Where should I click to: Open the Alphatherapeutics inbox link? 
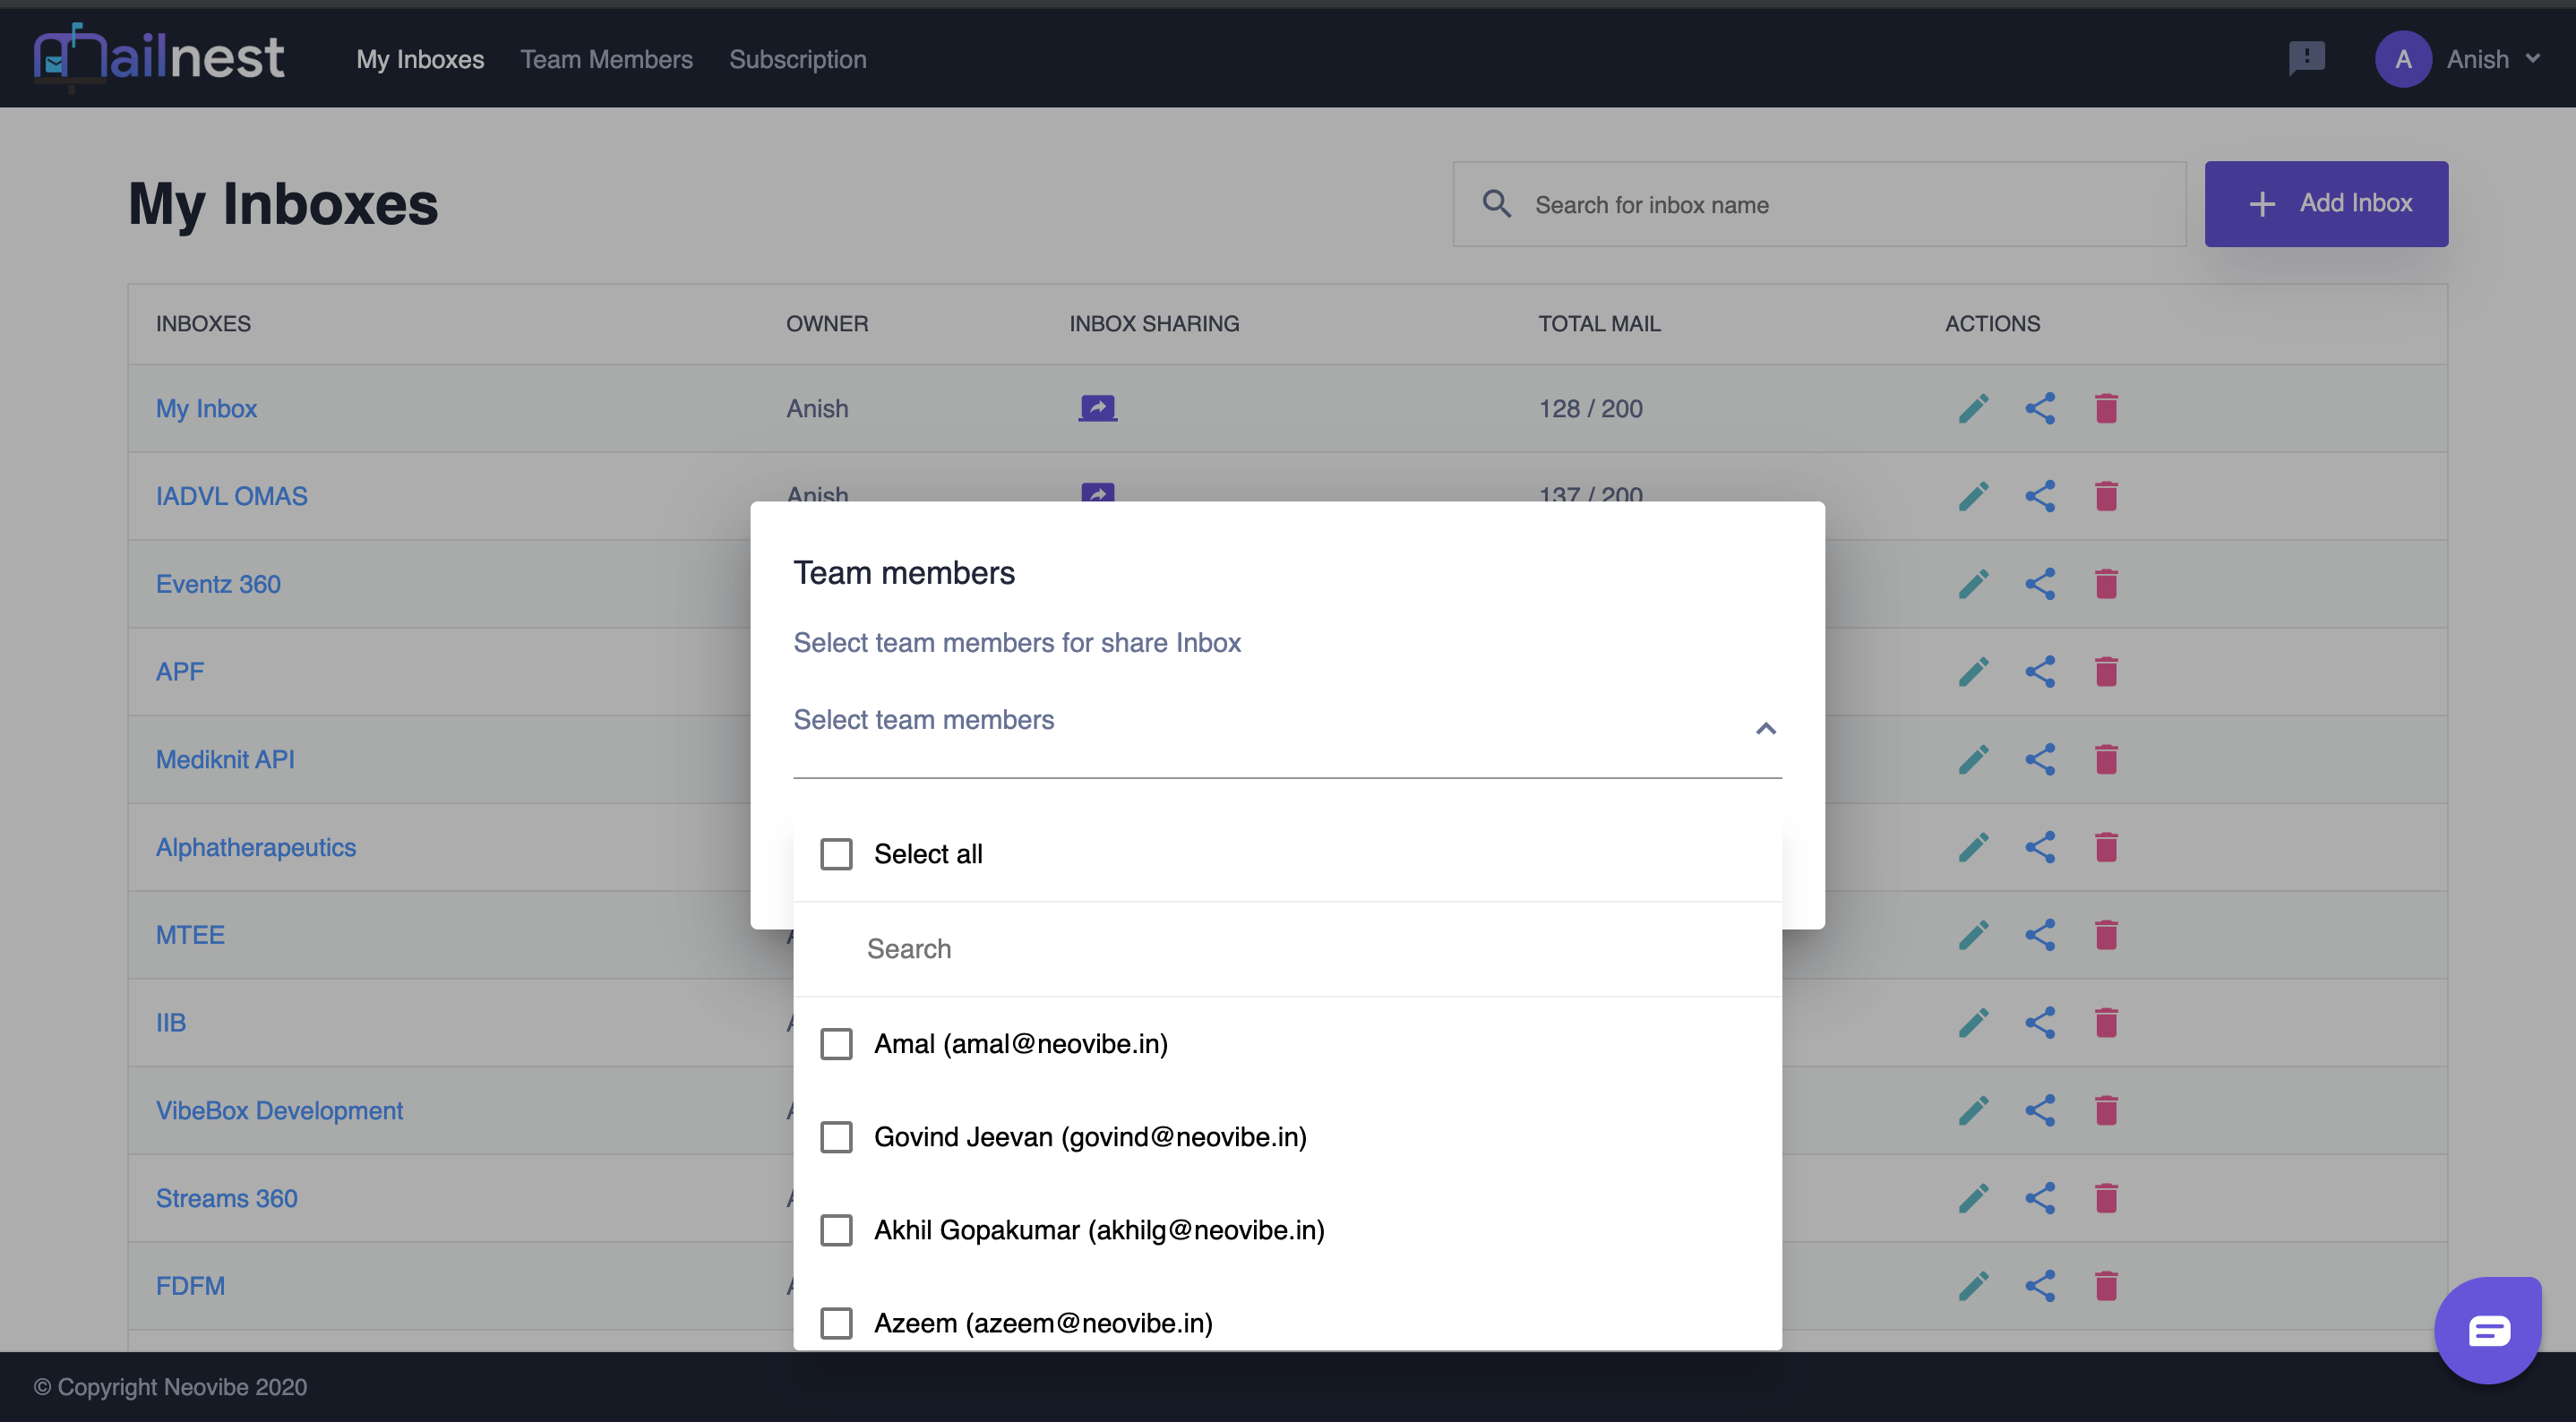point(256,847)
